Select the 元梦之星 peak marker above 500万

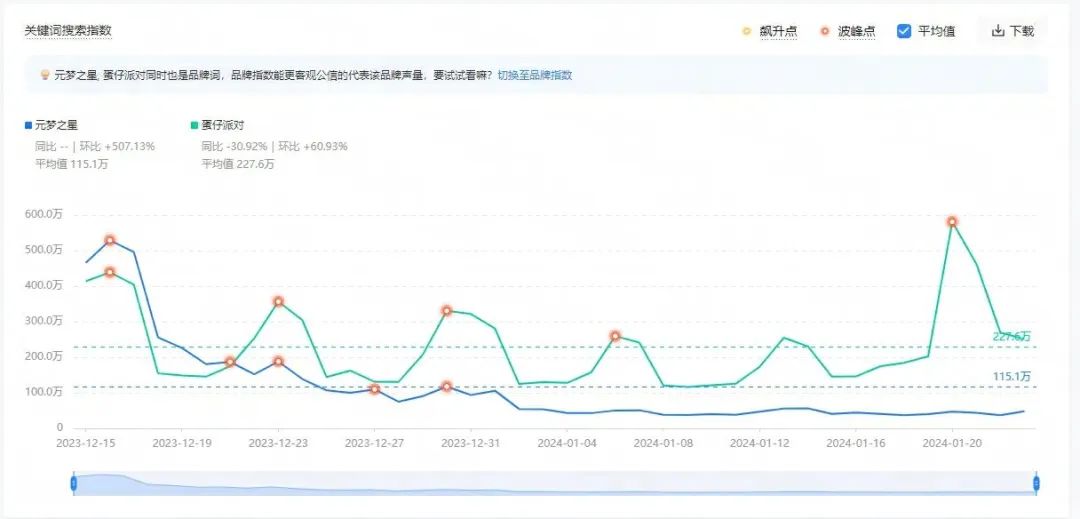tap(110, 240)
